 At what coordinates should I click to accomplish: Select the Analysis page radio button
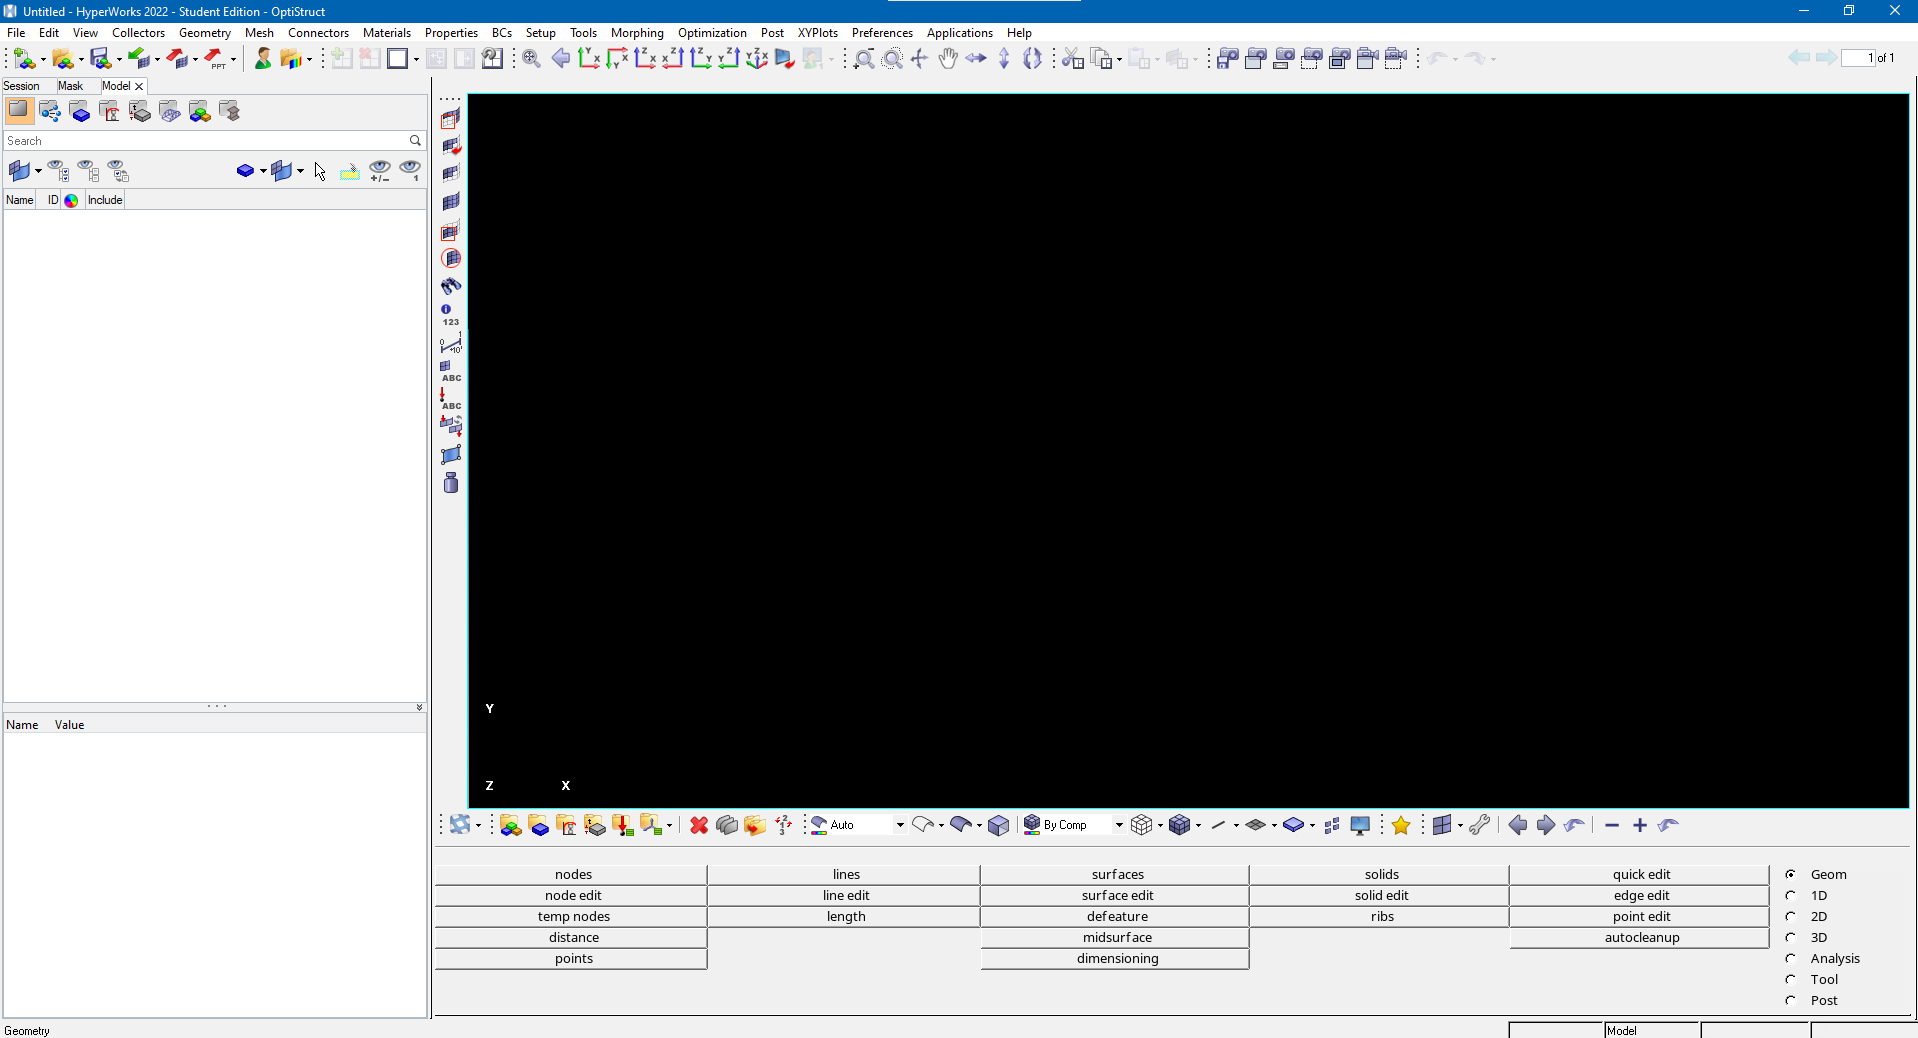[x=1791, y=958]
